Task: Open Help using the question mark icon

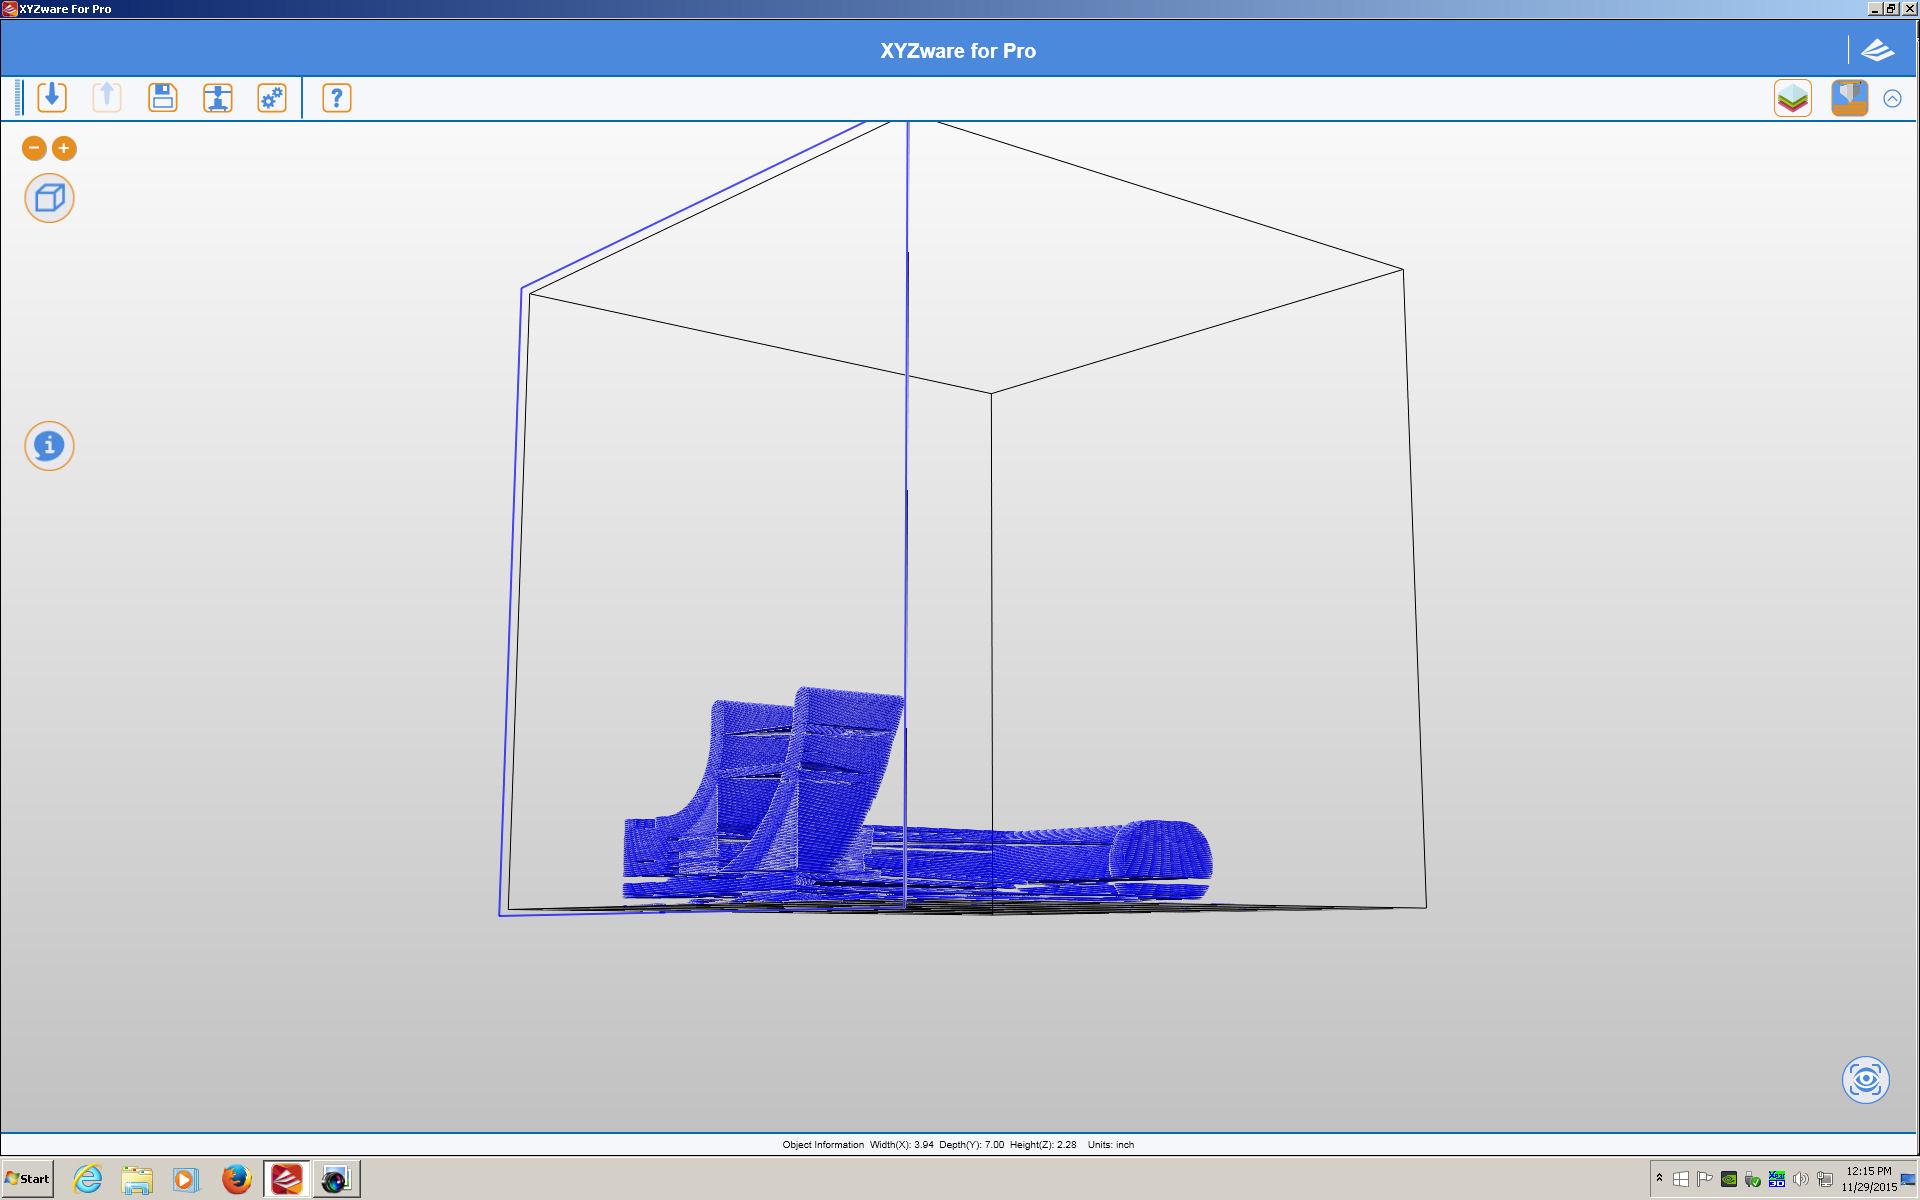Action: click(337, 98)
